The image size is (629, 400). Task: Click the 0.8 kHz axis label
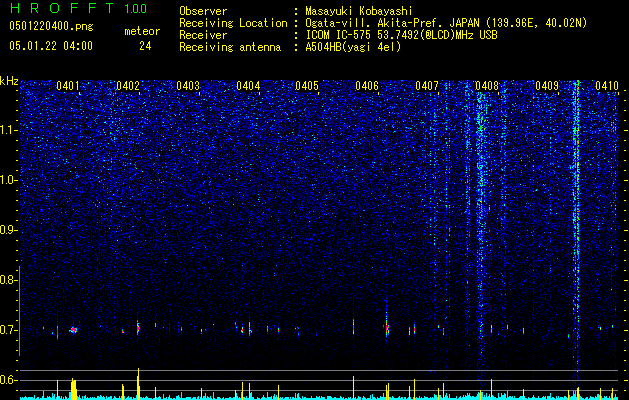tap(8, 280)
